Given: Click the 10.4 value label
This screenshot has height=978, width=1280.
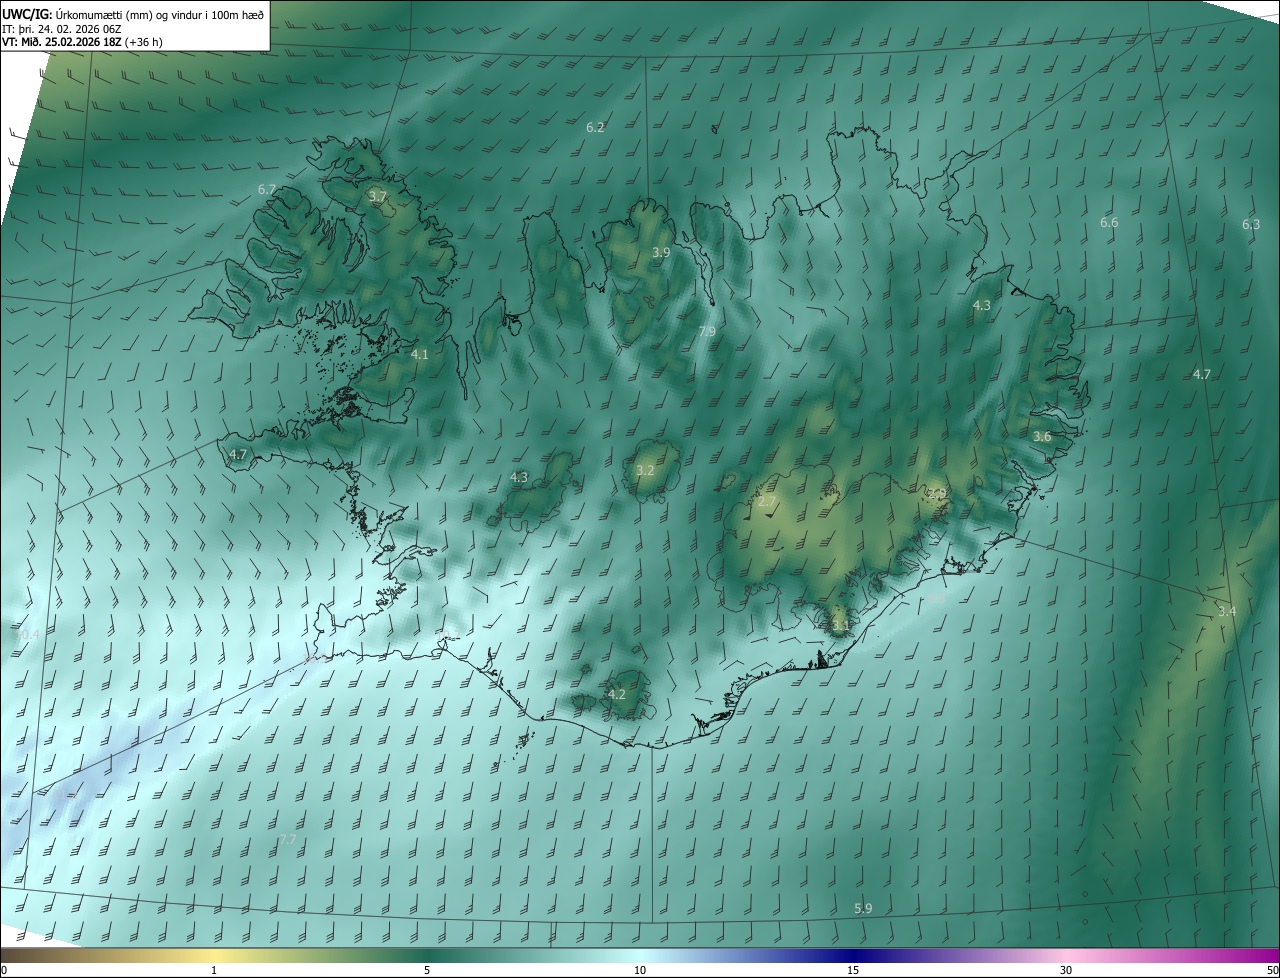Looking at the screenshot, I should click(x=27, y=634).
